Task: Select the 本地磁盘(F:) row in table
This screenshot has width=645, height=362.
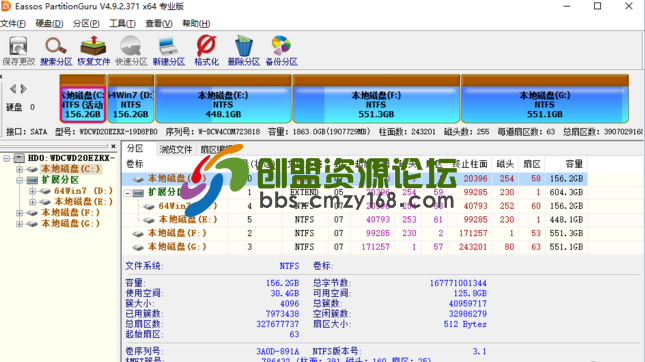Action: point(355,233)
